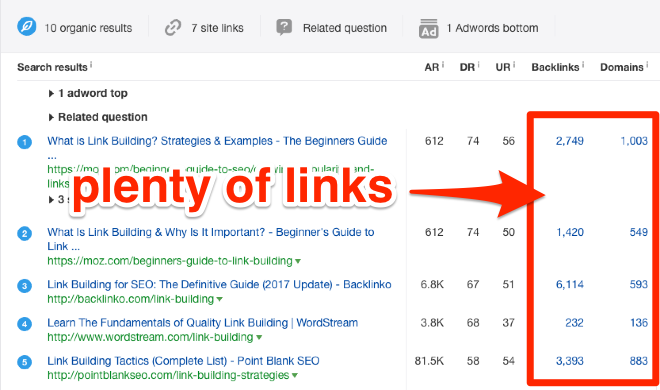Open the Backlinko Definitive Guide result link
Screen dimensions: 660x390
coord(219,284)
